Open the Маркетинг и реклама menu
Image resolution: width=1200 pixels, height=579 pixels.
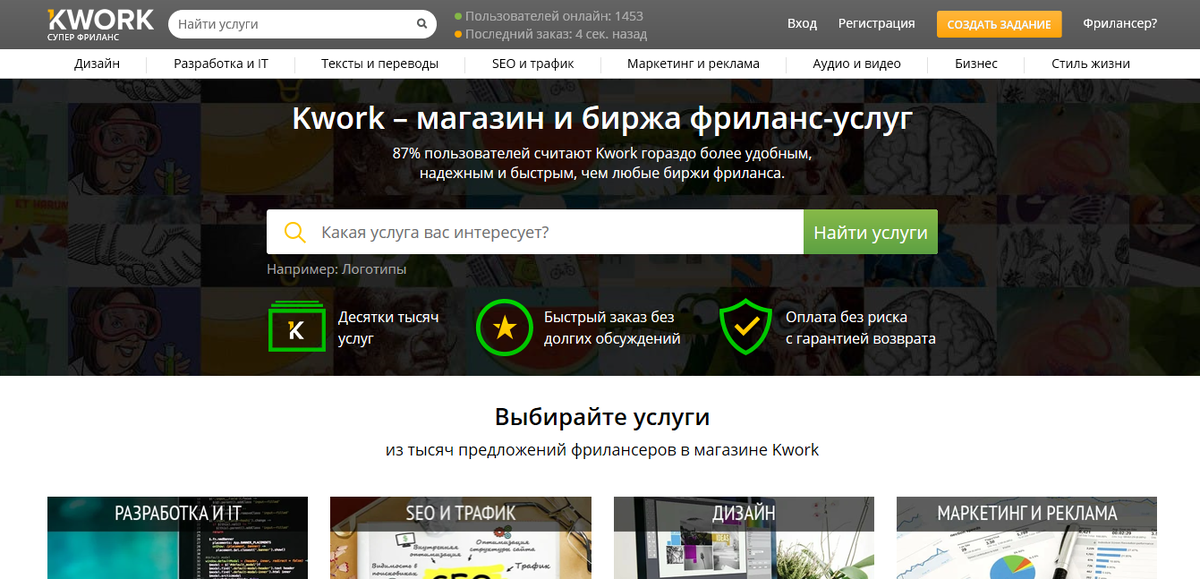(693, 64)
